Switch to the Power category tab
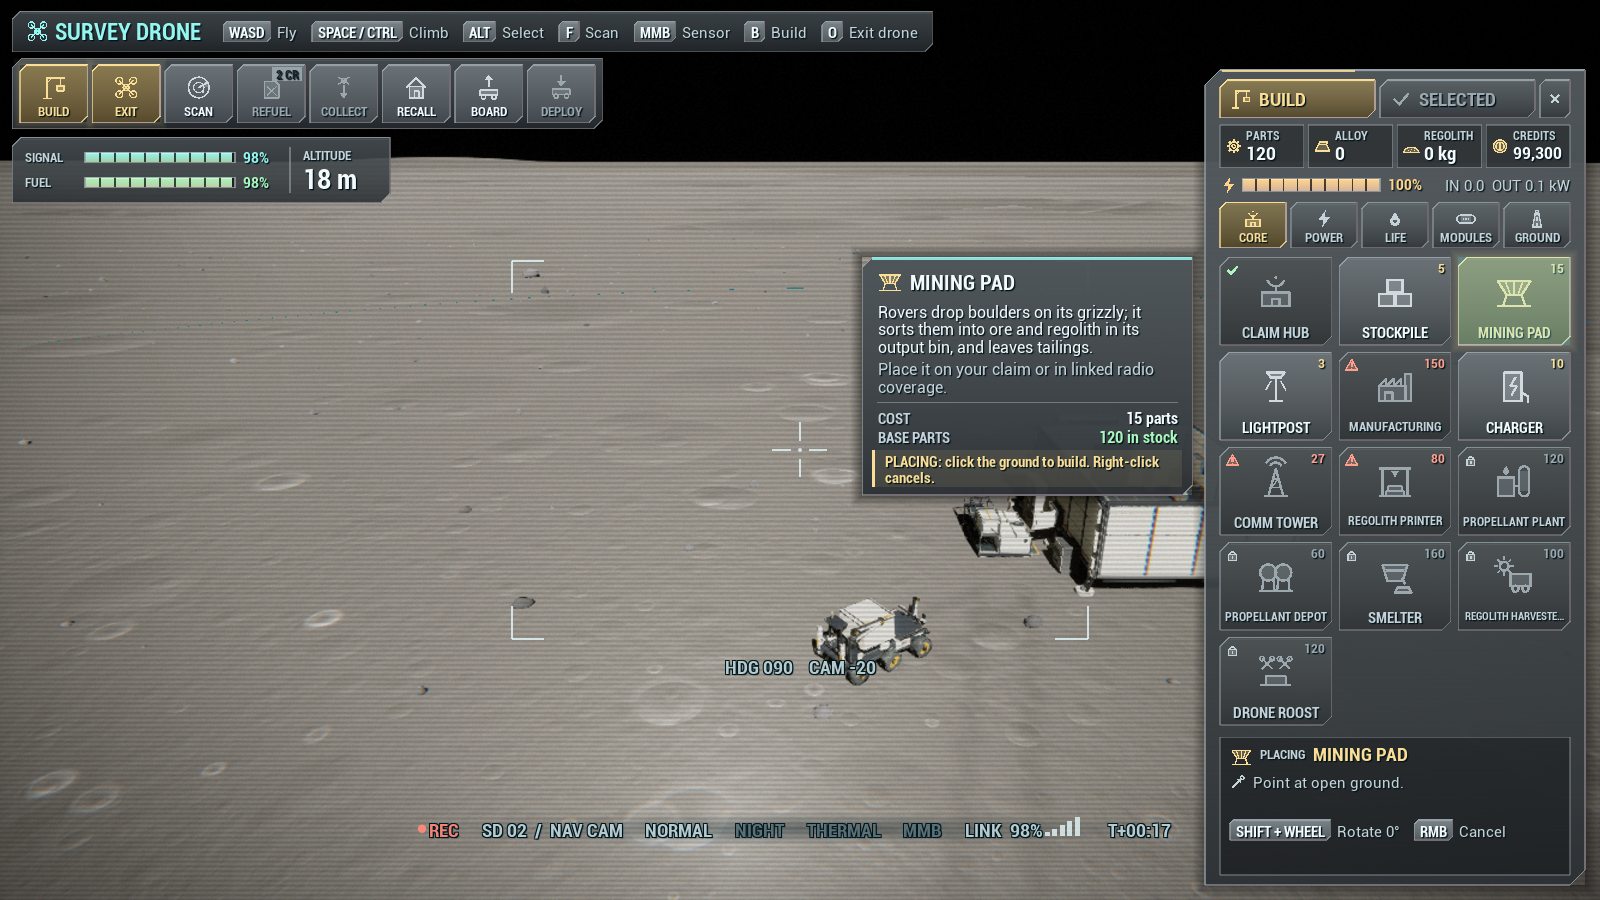The width and height of the screenshot is (1600, 900). point(1323,225)
